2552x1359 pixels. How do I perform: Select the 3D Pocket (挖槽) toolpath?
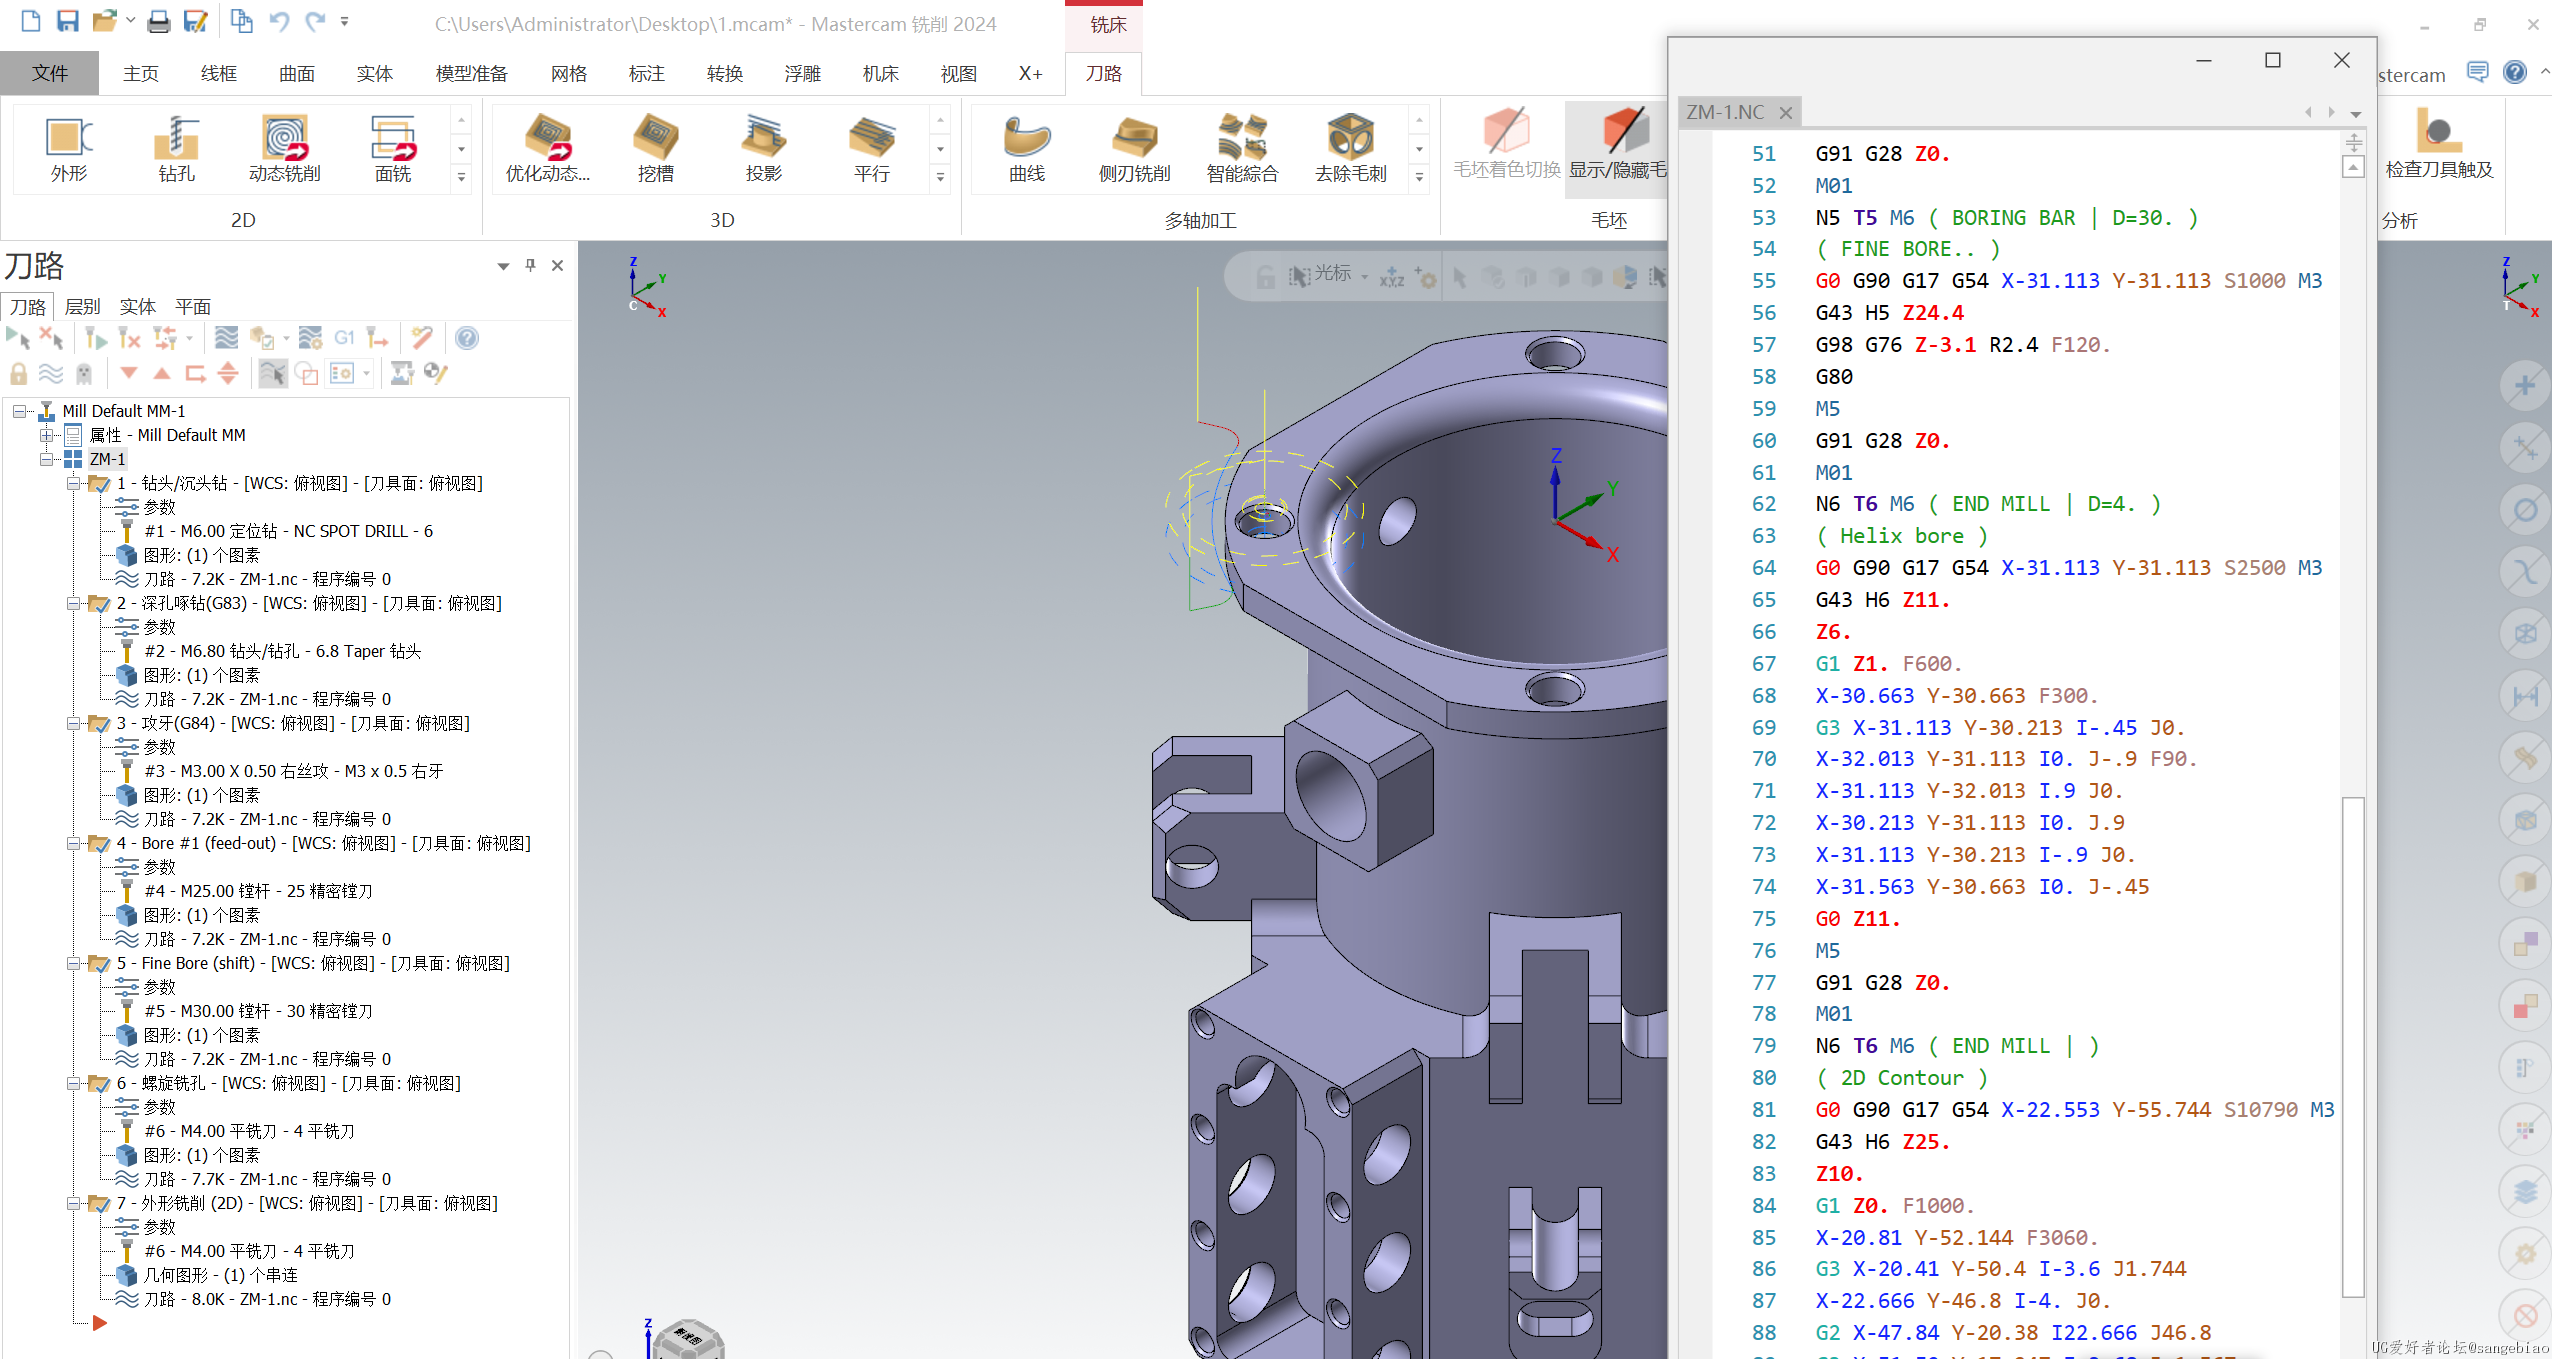656,149
